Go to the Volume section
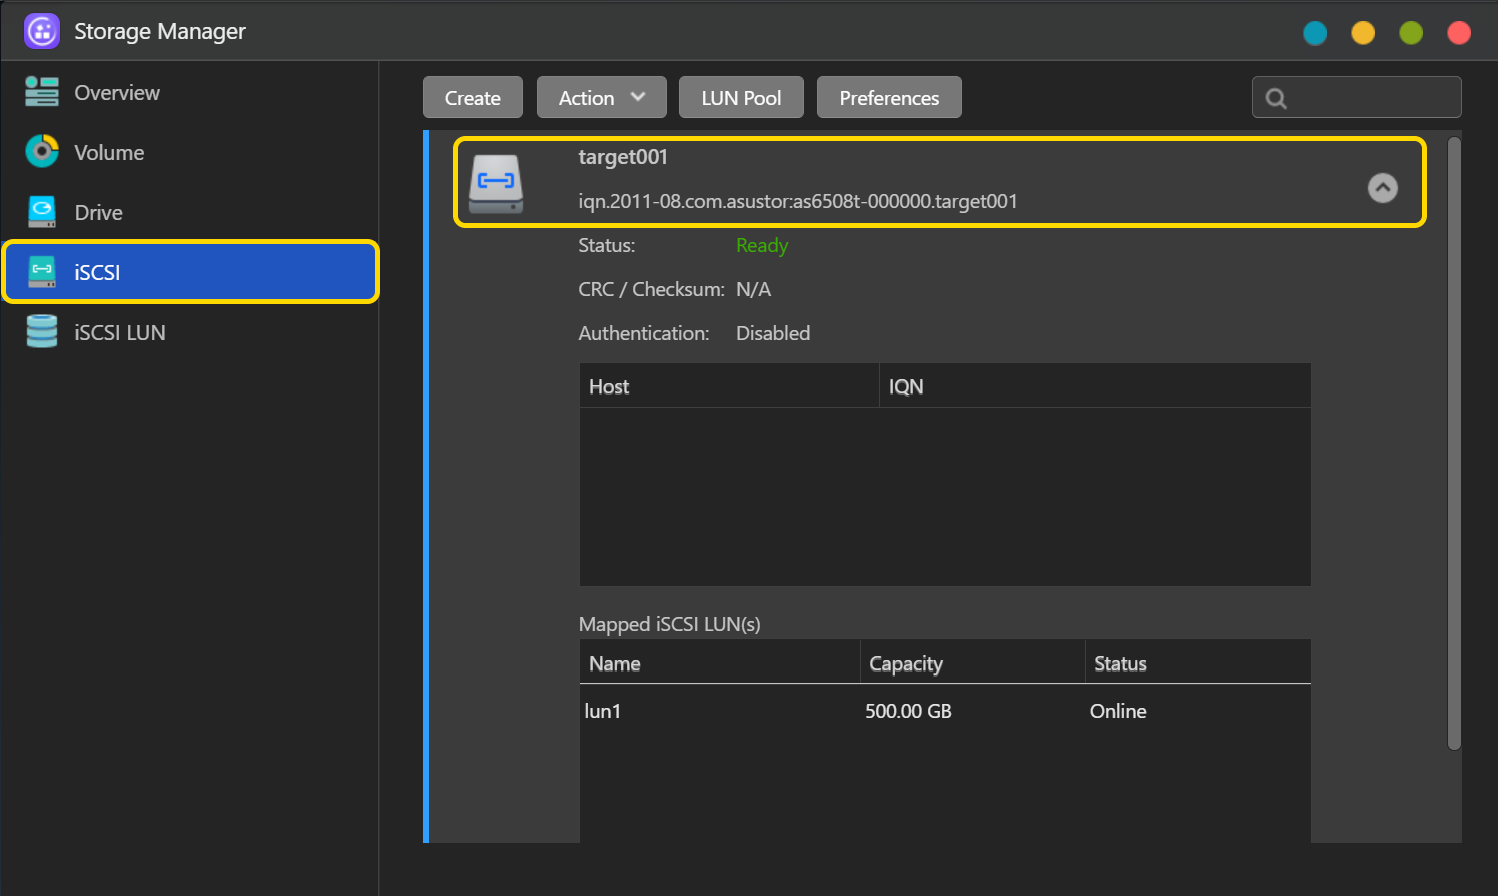1498x896 pixels. (190, 152)
